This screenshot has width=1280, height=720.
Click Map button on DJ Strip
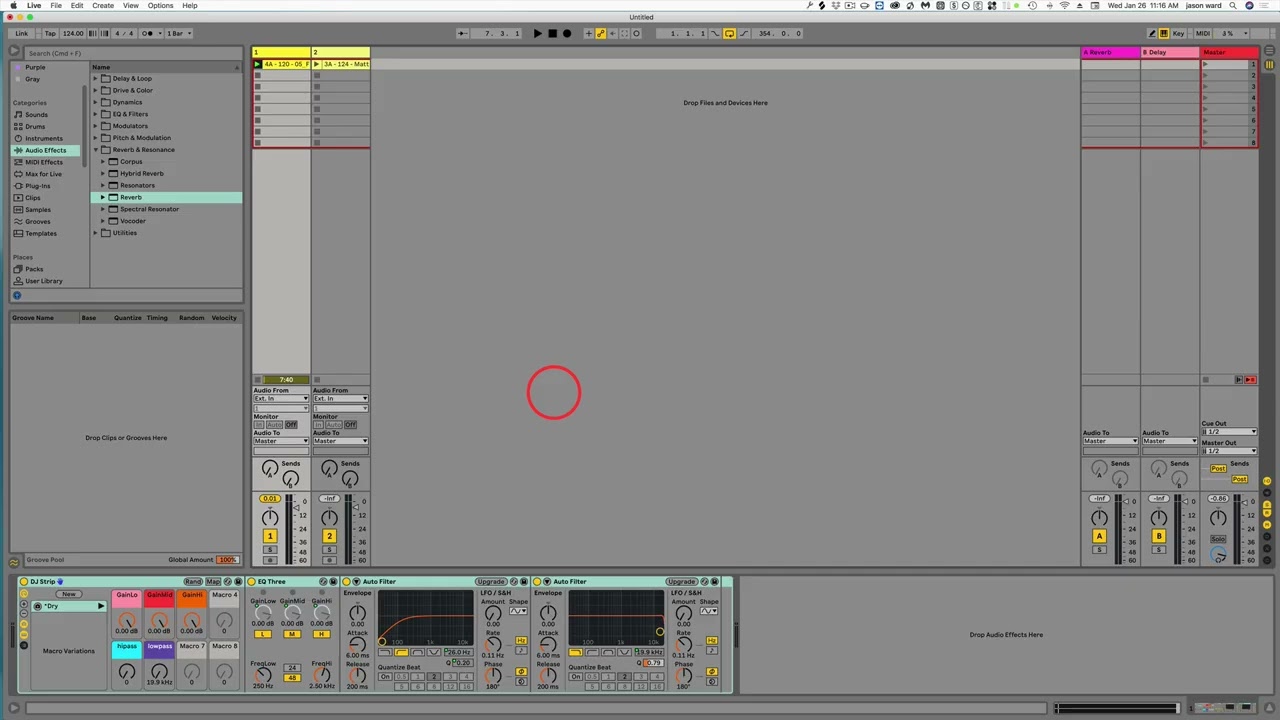pyautogui.click(x=213, y=581)
